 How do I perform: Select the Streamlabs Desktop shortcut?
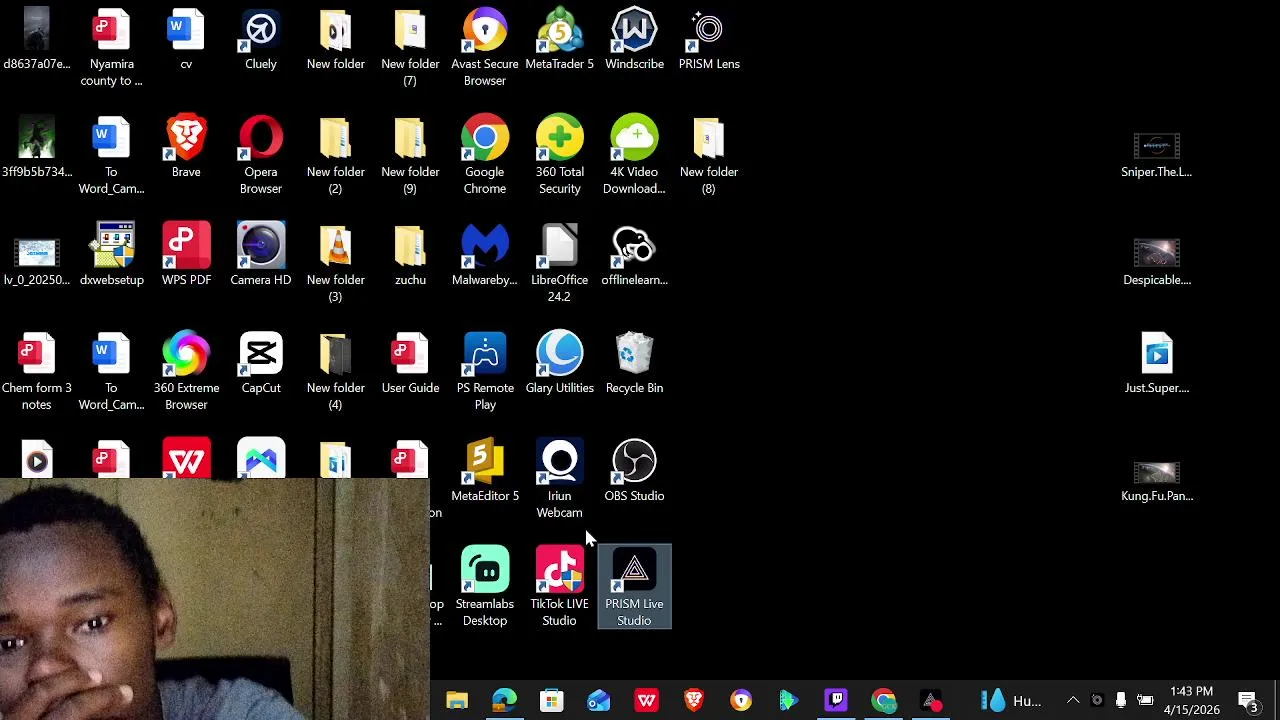coord(485,588)
